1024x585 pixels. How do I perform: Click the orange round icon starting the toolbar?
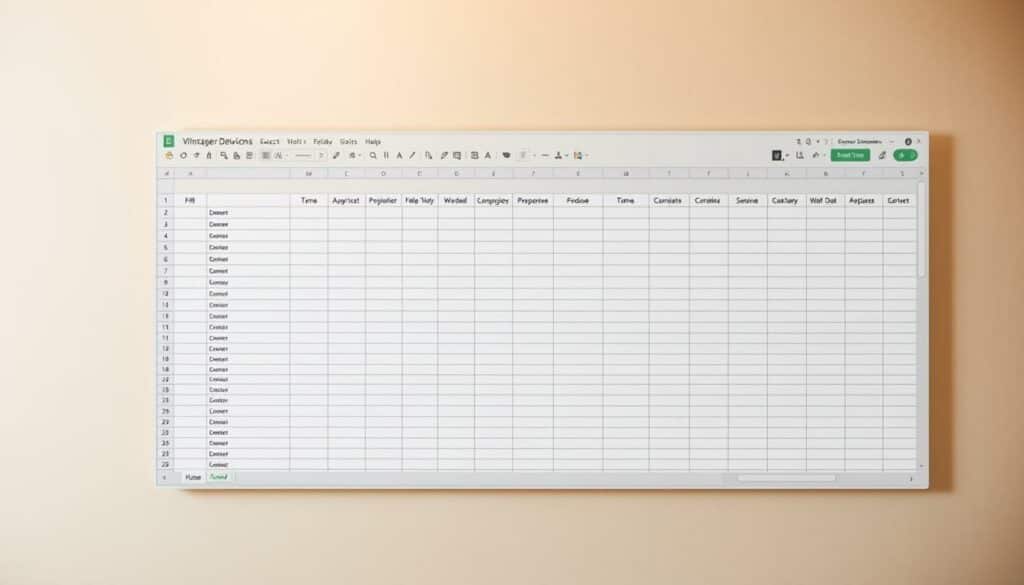169,155
